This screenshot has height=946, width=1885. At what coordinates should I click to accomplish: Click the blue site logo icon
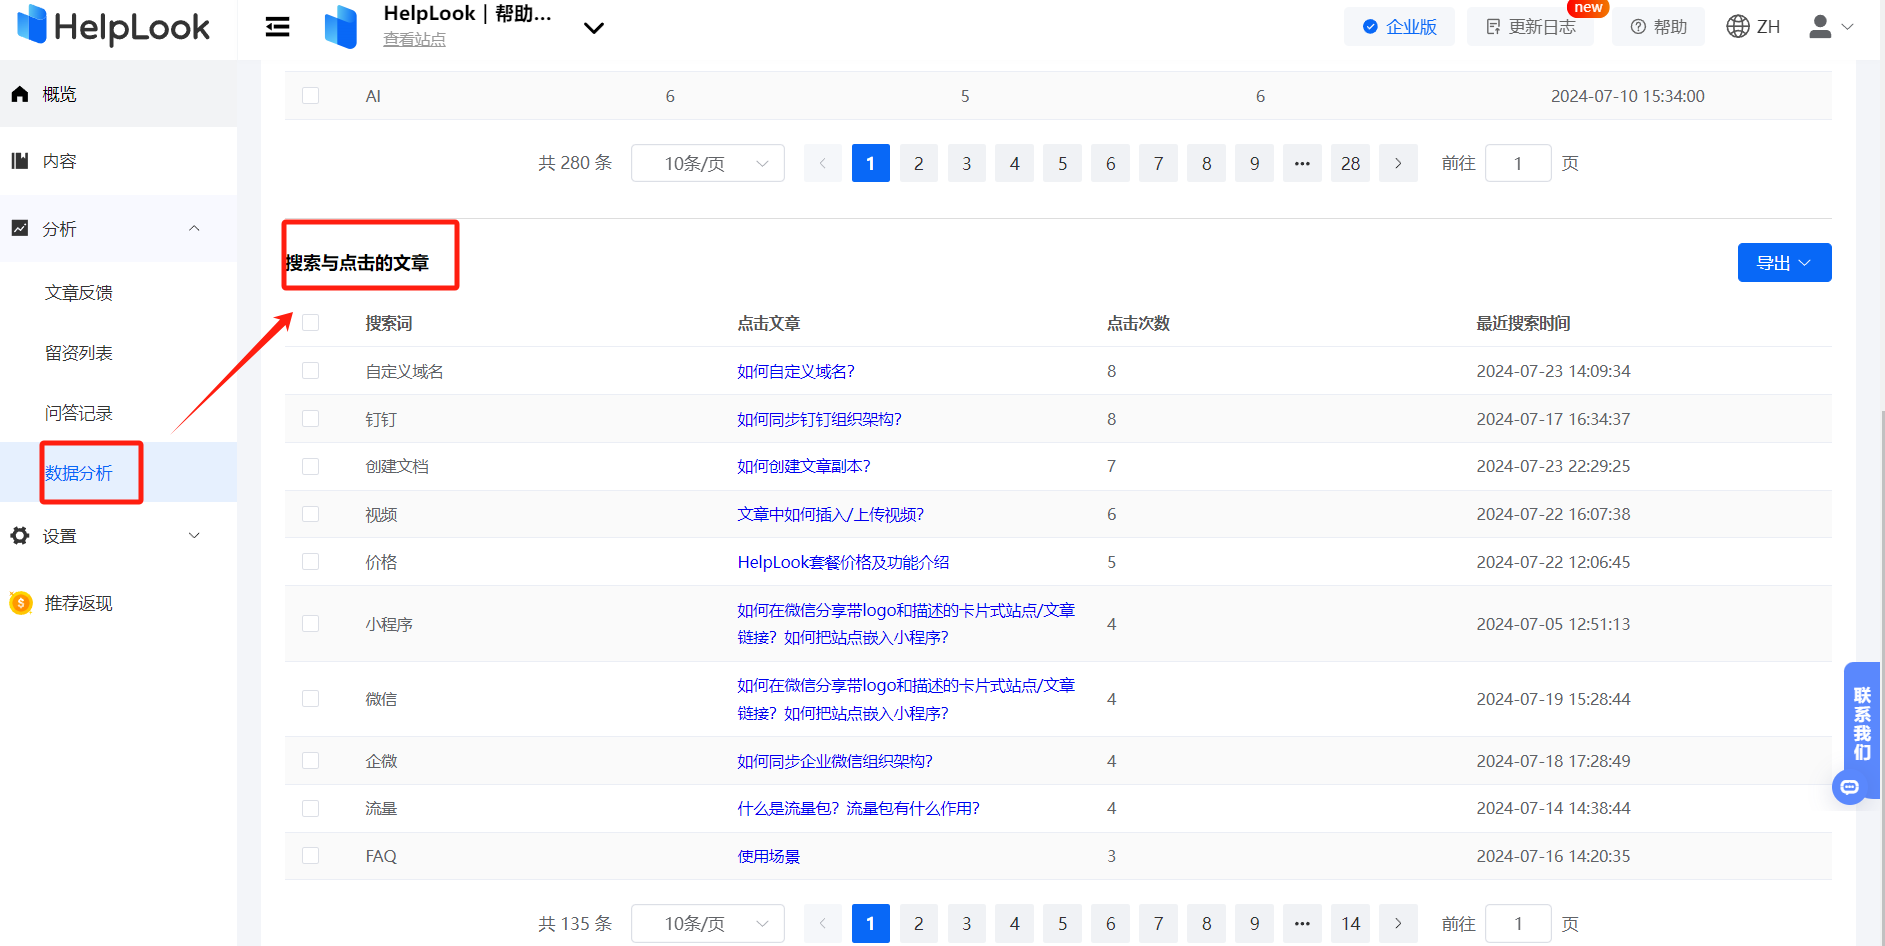click(x=341, y=27)
